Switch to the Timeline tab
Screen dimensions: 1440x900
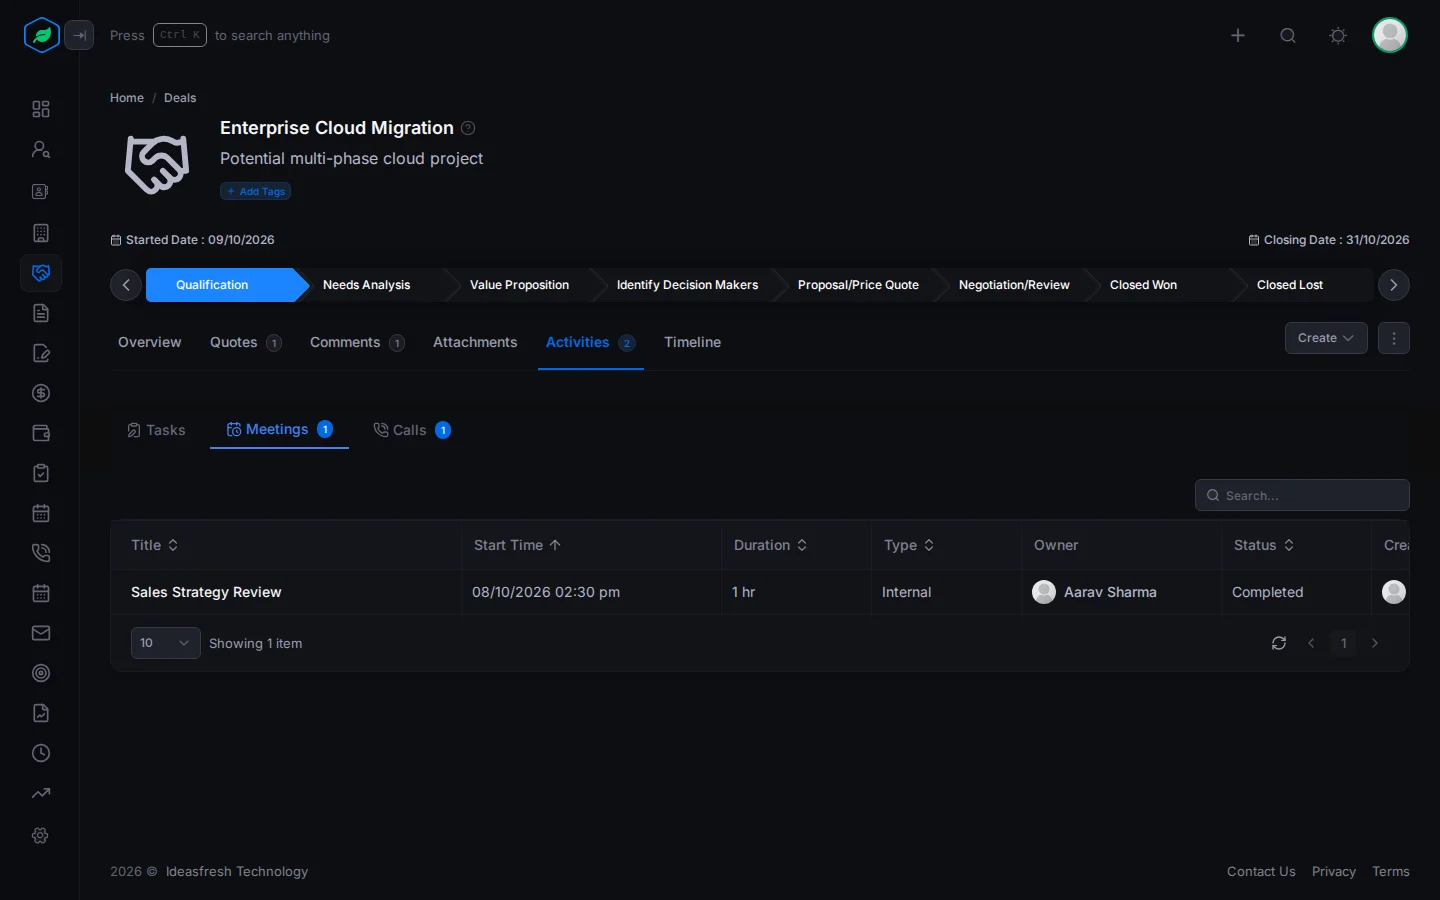692,342
